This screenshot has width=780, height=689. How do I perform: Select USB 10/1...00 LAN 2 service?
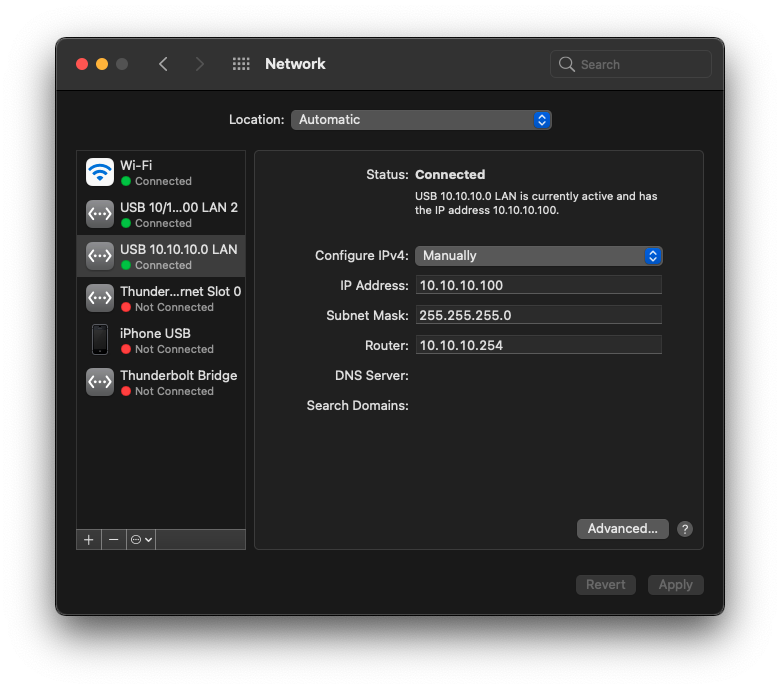(x=161, y=214)
